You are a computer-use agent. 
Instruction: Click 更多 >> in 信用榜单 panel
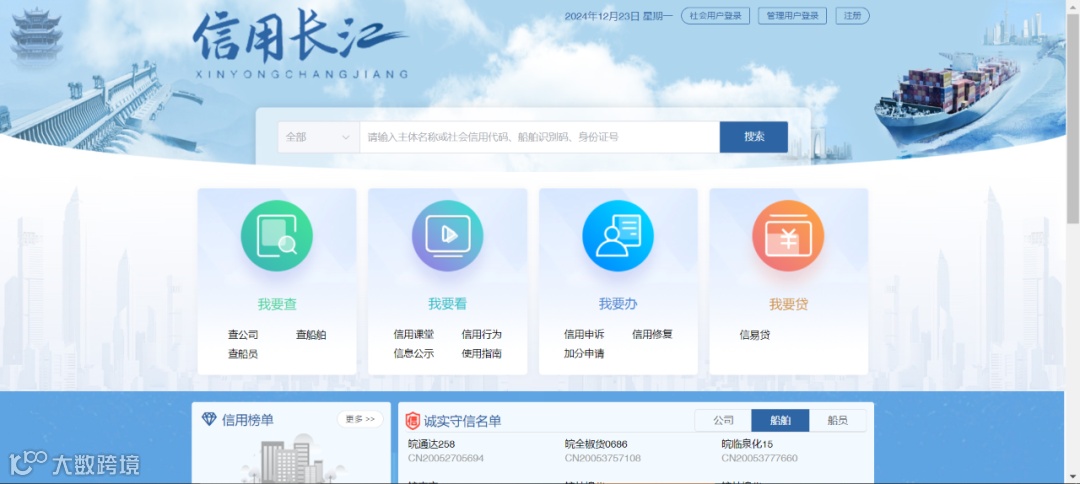tap(360, 419)
